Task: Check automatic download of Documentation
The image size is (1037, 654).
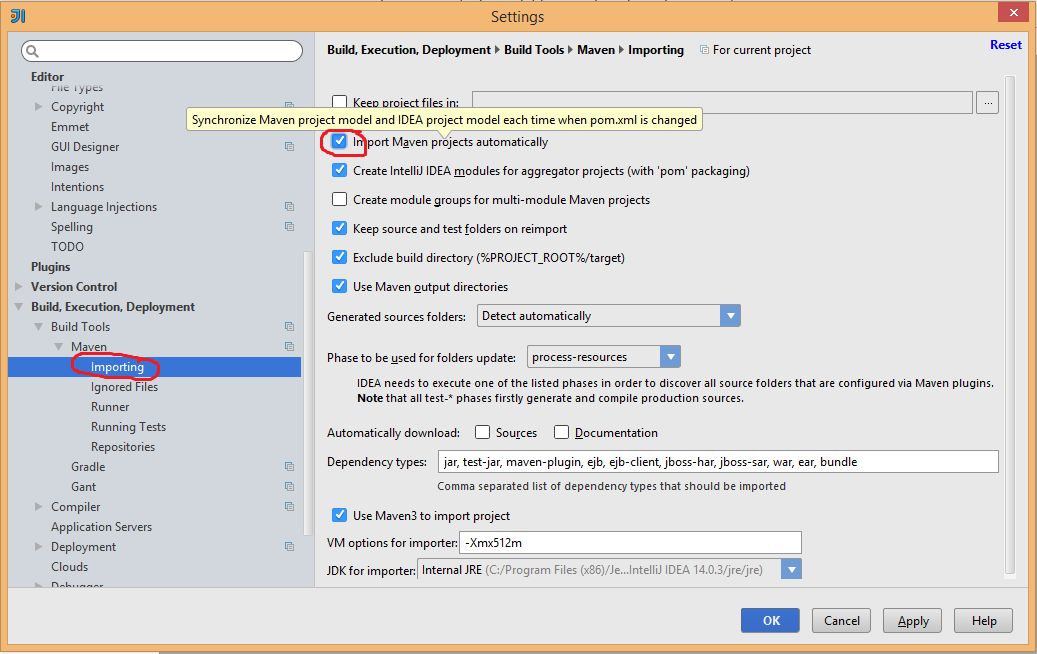Action: click(x=561, y=432)
